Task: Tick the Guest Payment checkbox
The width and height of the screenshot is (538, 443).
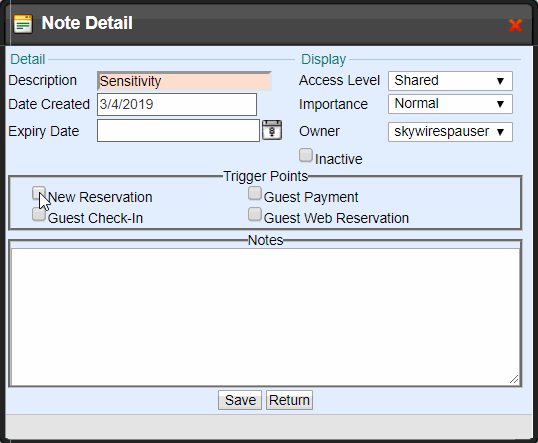Action: (x=255, y=193)
